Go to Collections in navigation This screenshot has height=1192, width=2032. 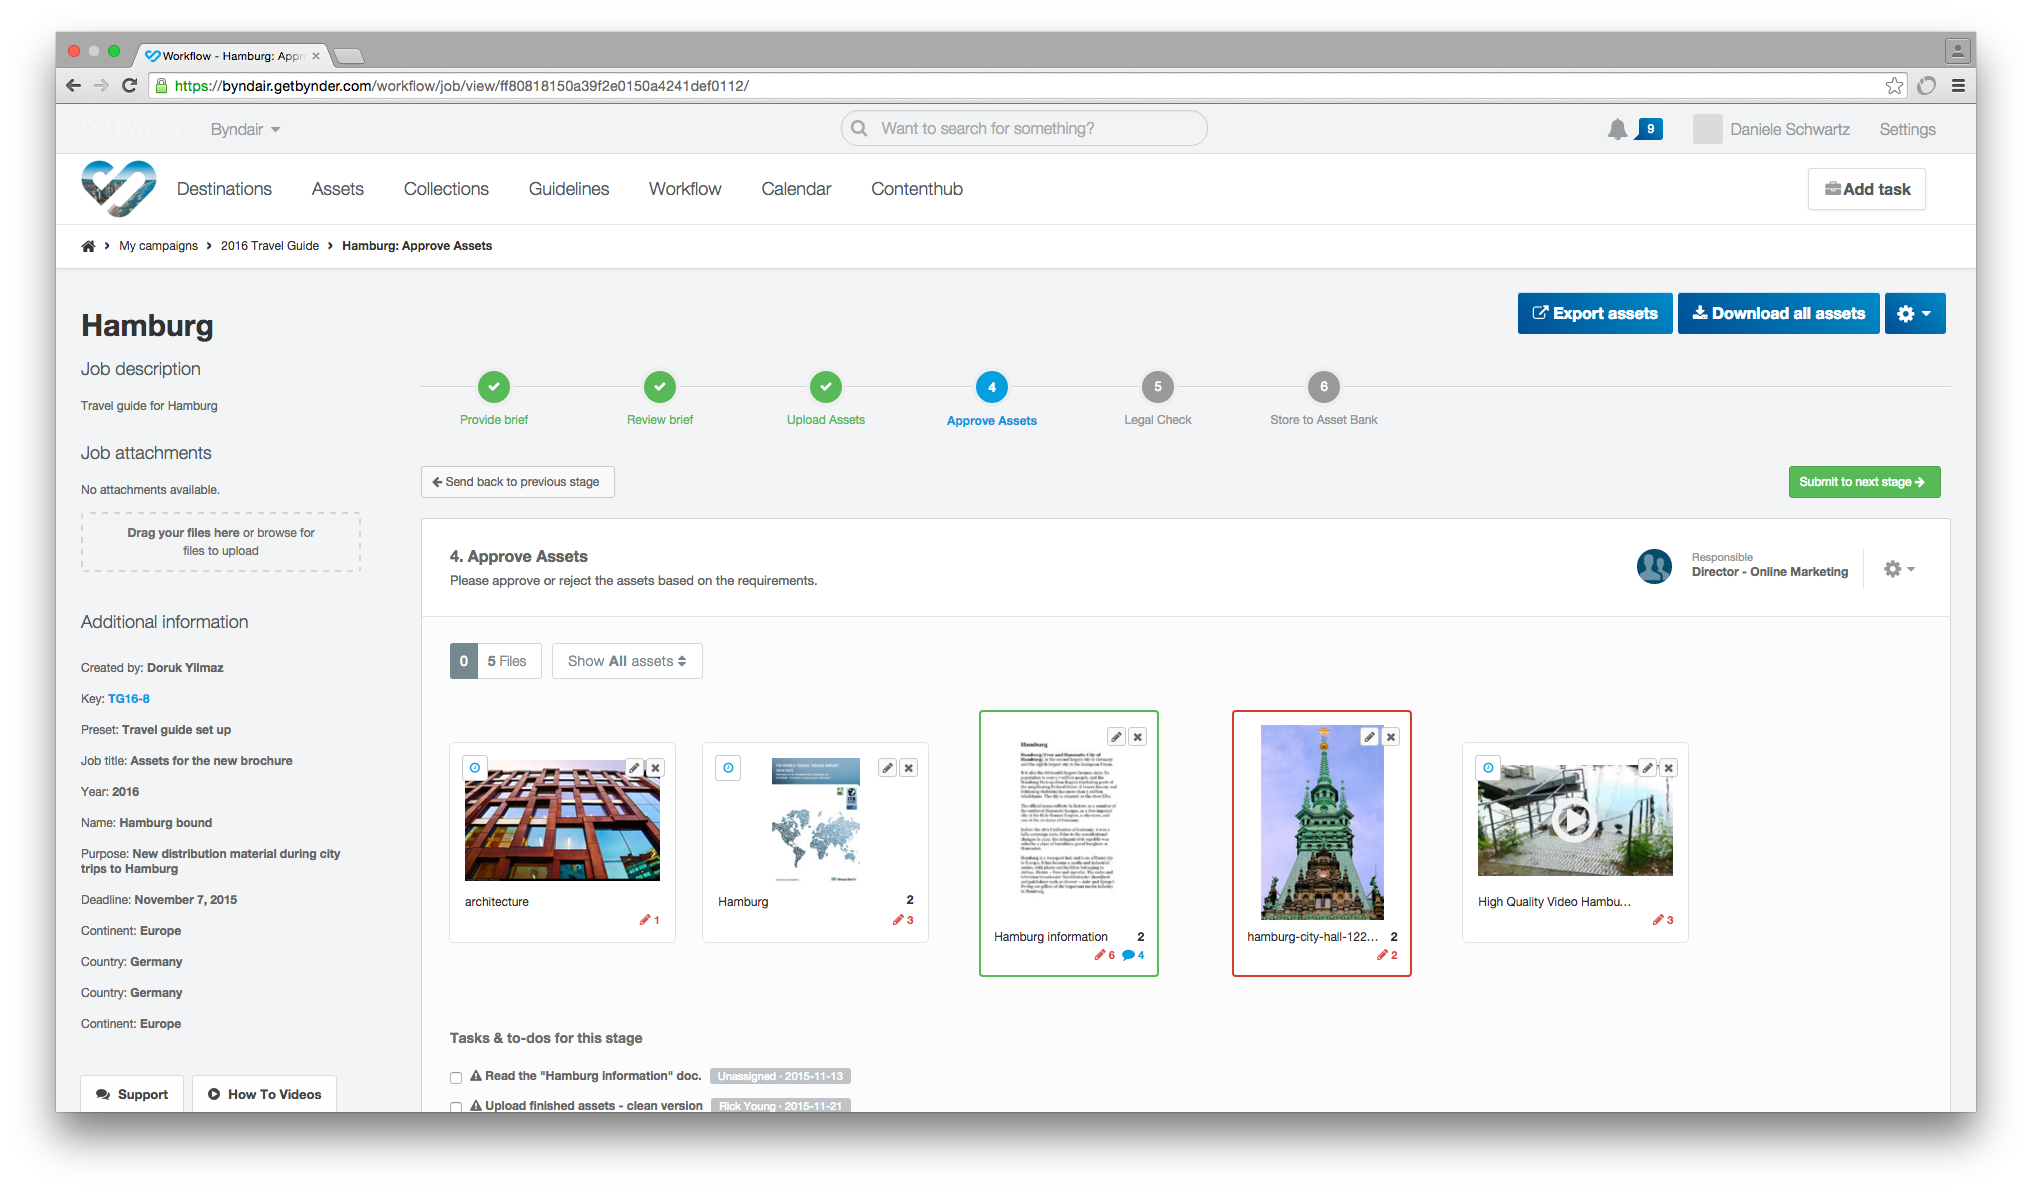pos(446,189)
